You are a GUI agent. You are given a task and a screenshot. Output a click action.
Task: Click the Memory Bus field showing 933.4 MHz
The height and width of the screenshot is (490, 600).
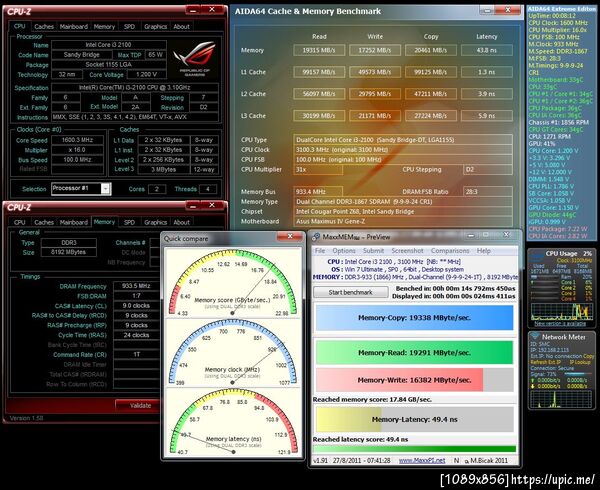tap(318, 192)
